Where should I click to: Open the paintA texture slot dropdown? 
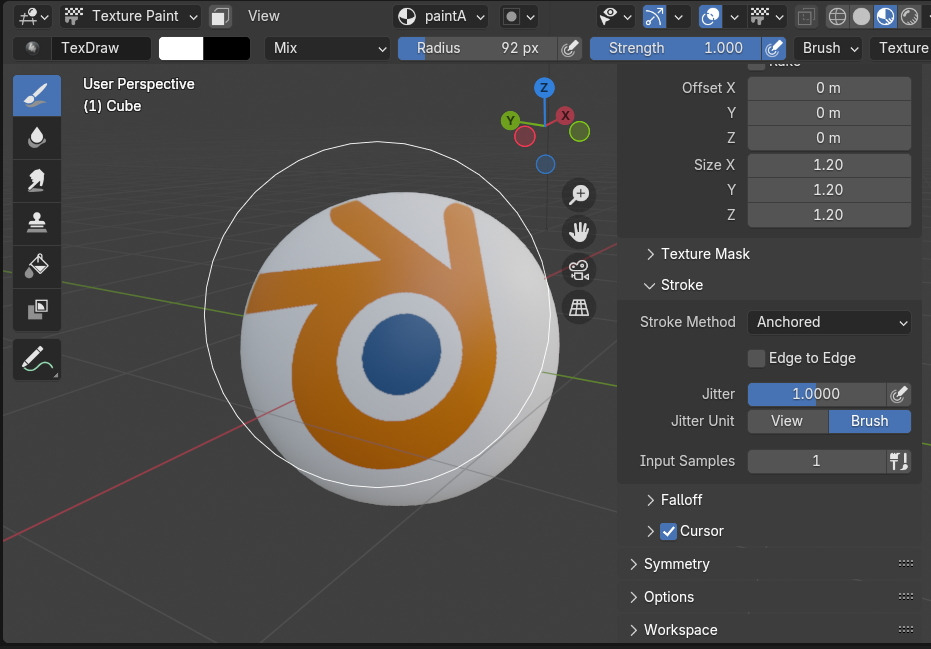(x=441, y=17)
